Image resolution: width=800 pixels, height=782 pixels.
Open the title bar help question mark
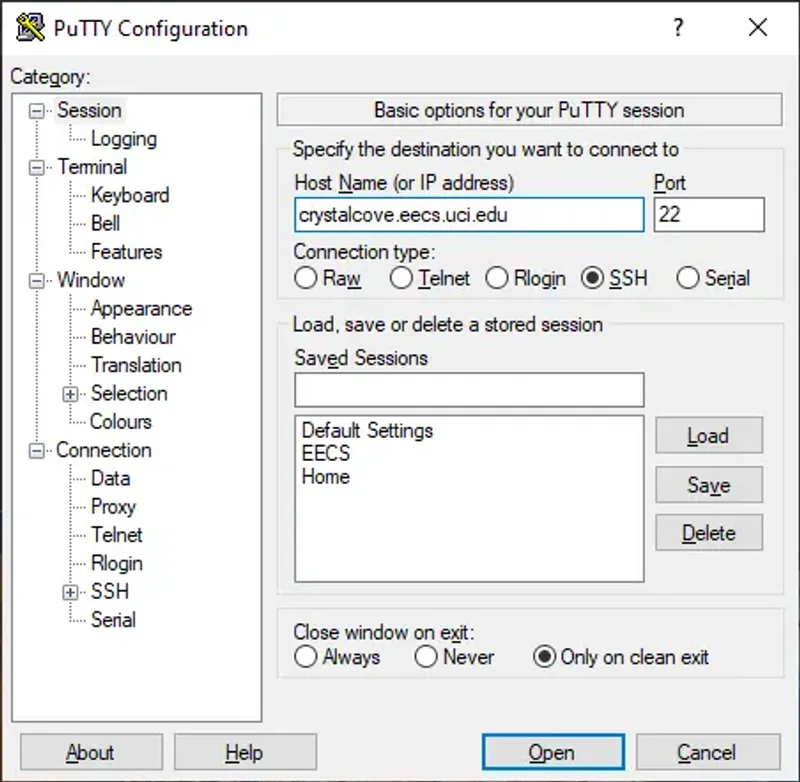click(678, 29)
